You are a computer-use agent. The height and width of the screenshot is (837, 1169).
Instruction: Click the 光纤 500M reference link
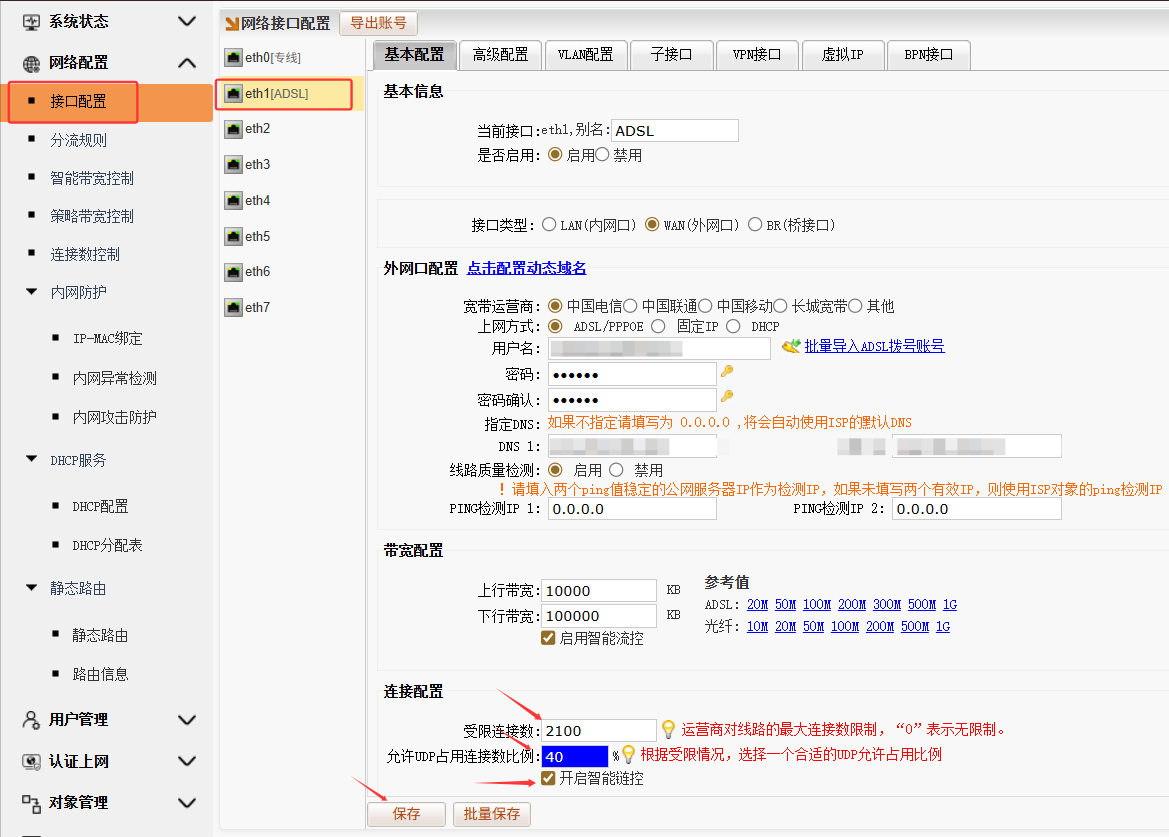pyautogui.click(x=915, y=627)
